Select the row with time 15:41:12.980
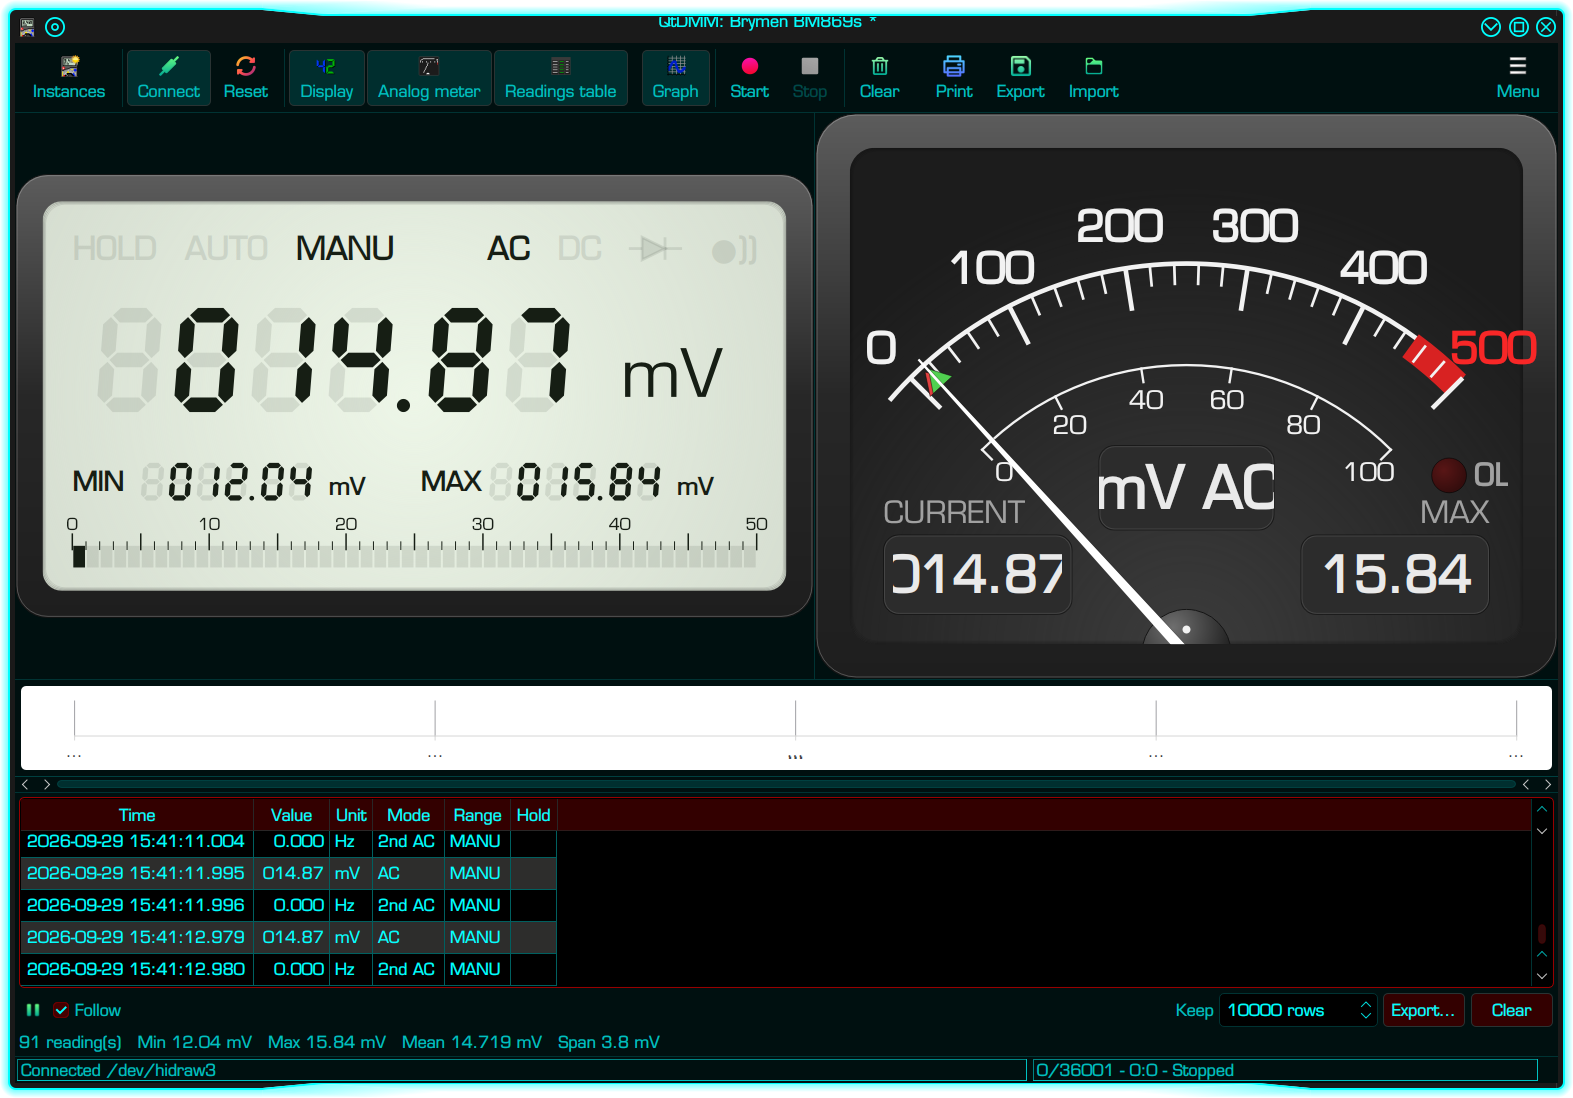This screenshot has width=1573, height=1098. tap(288, 969)
